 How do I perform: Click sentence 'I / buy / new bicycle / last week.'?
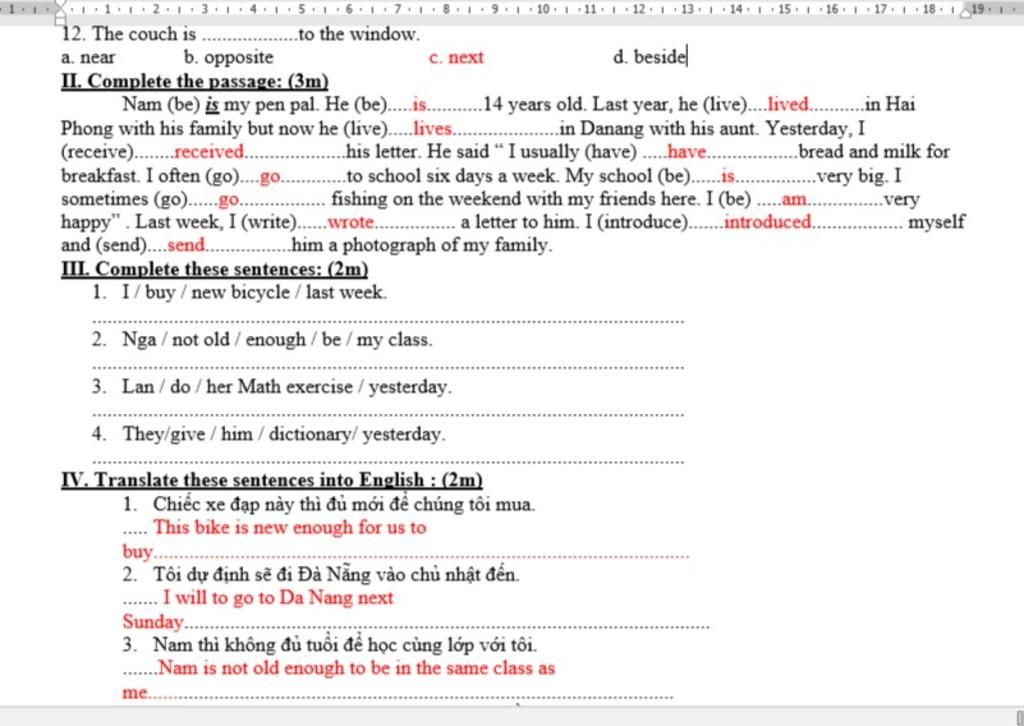click(254, 292)
